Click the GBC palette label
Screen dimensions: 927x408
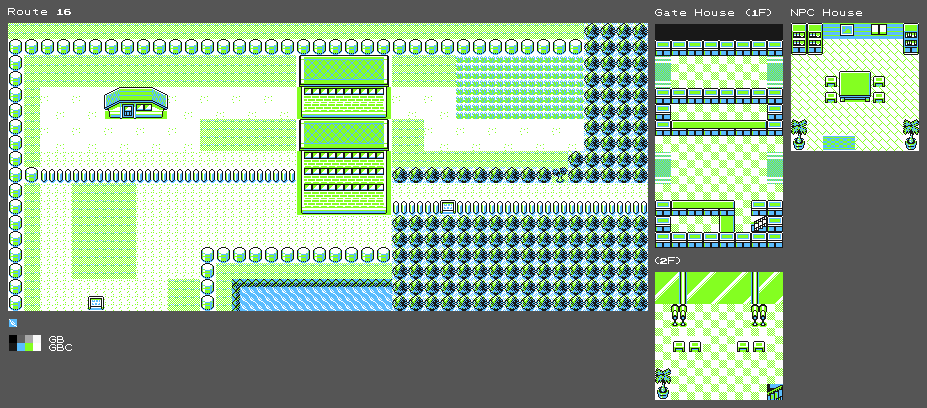[x=60, y=348]
